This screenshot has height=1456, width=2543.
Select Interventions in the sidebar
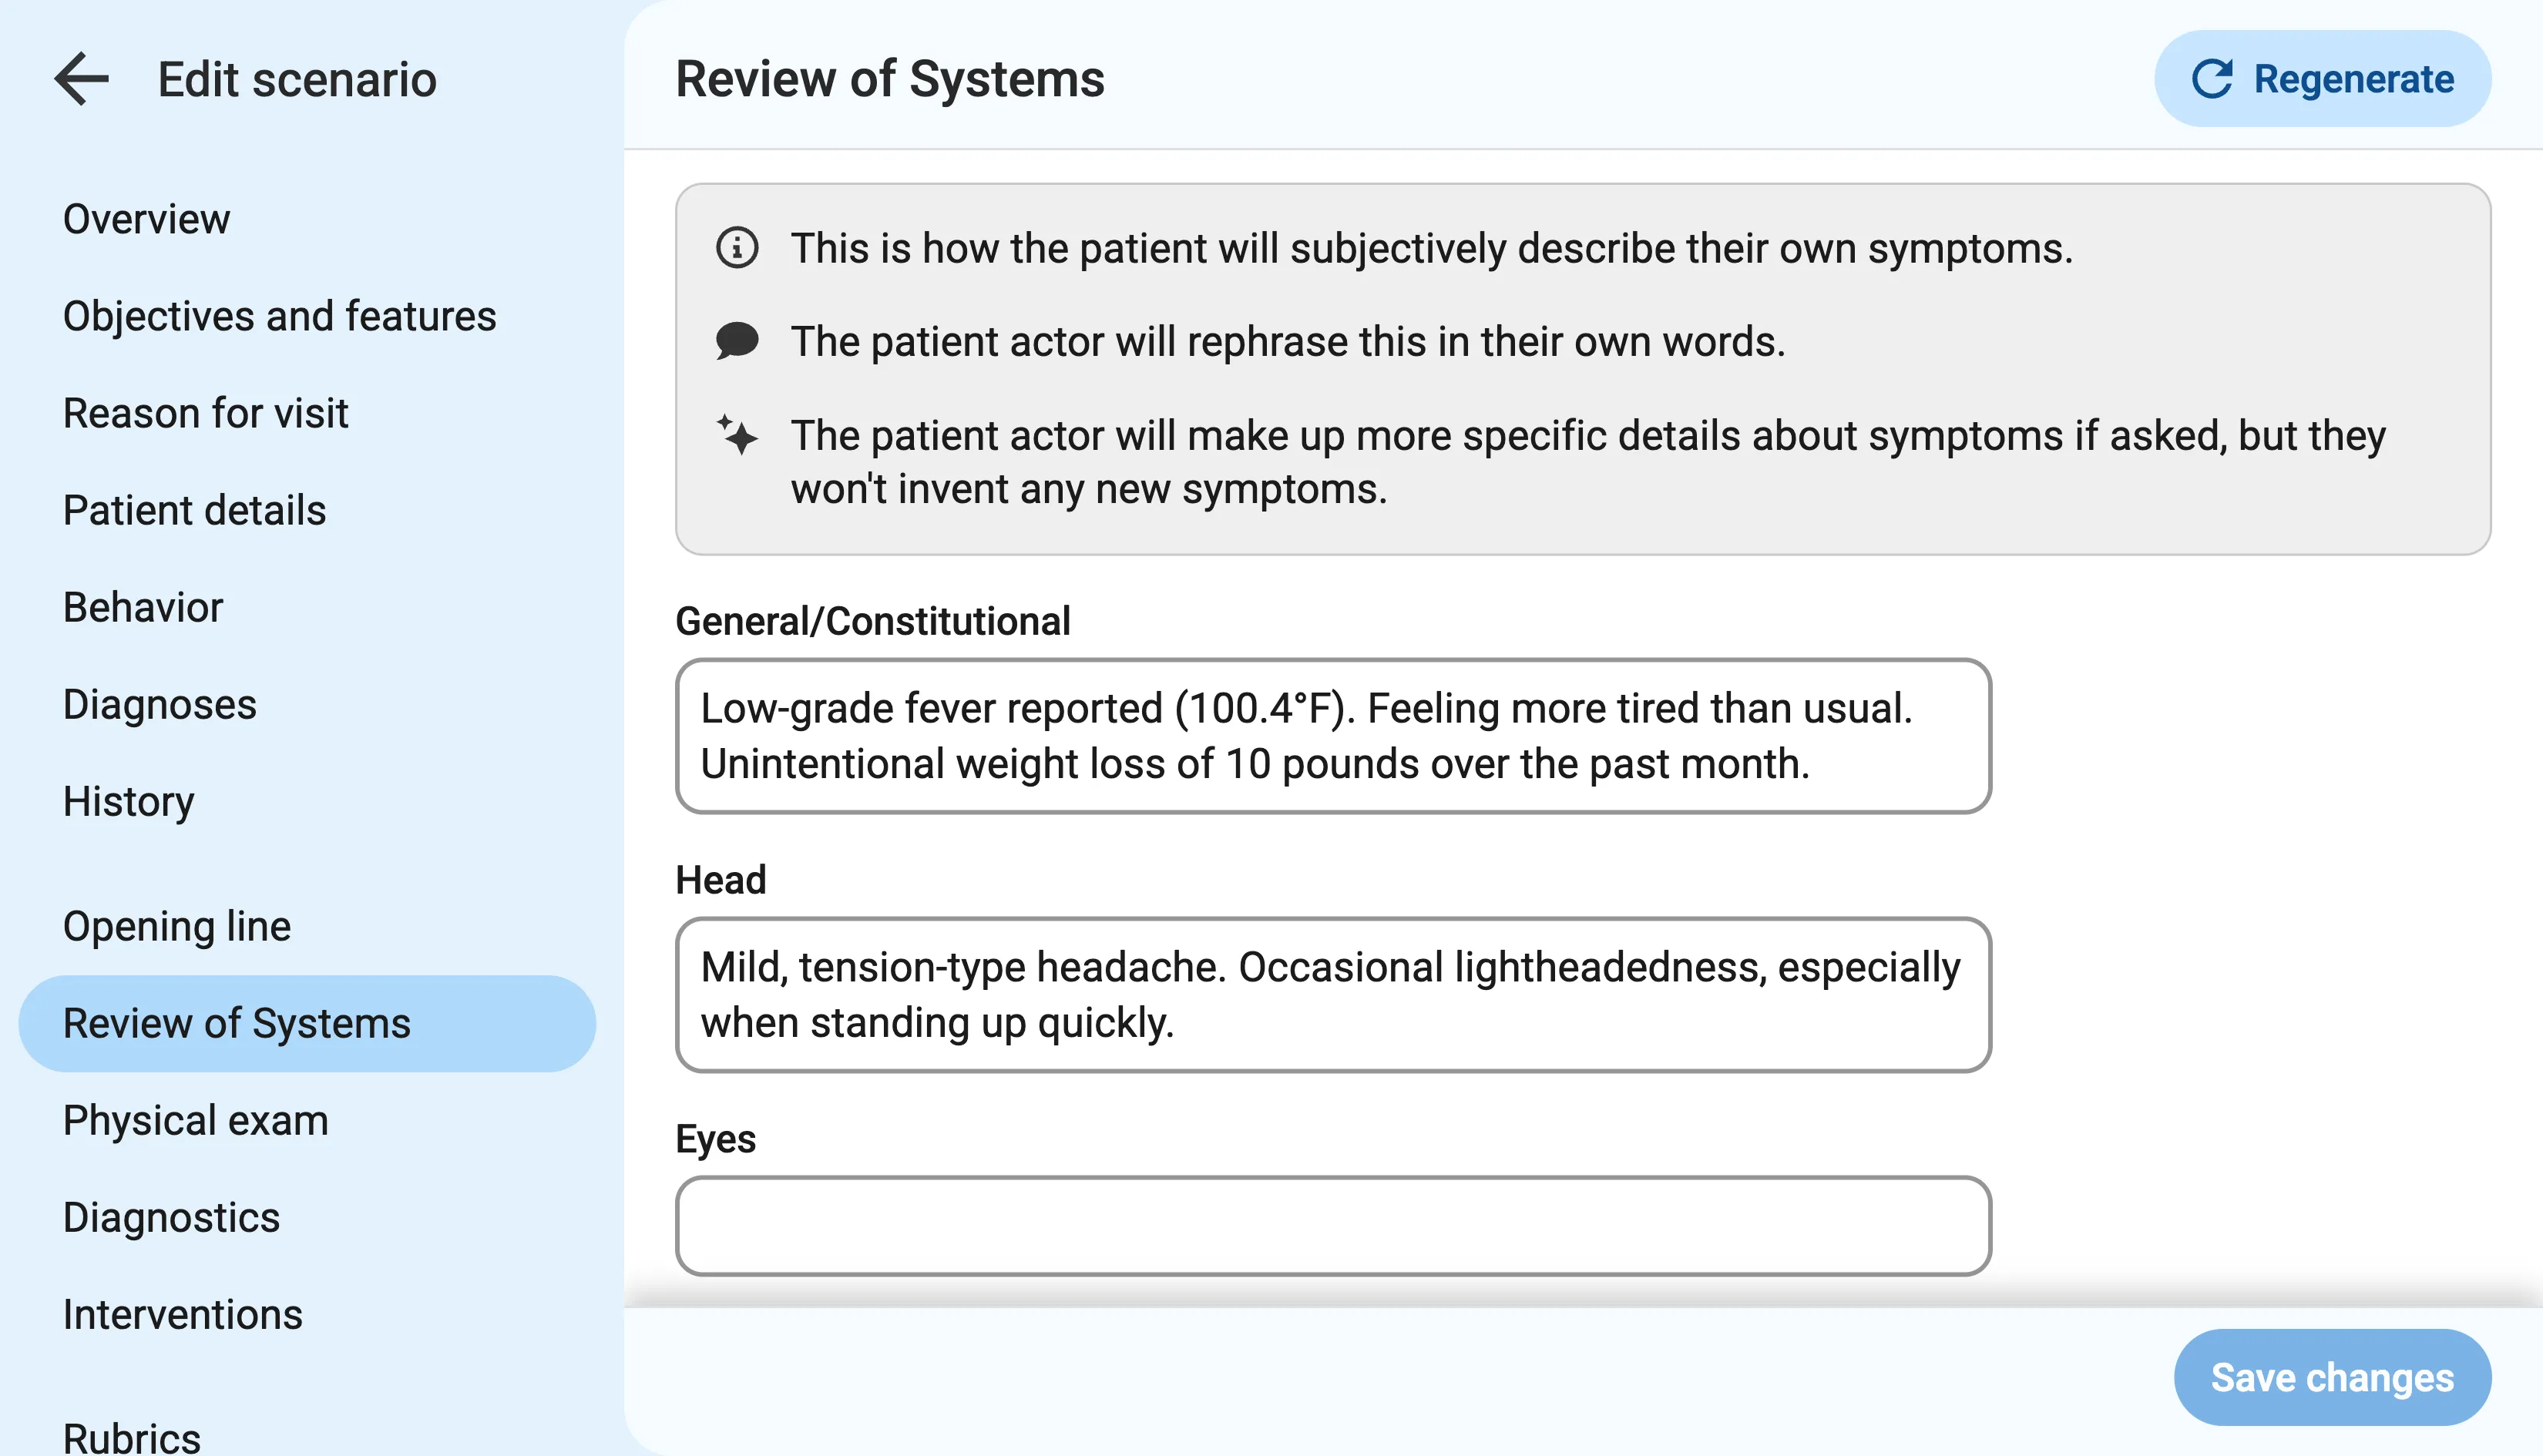tap(182, 1314)
